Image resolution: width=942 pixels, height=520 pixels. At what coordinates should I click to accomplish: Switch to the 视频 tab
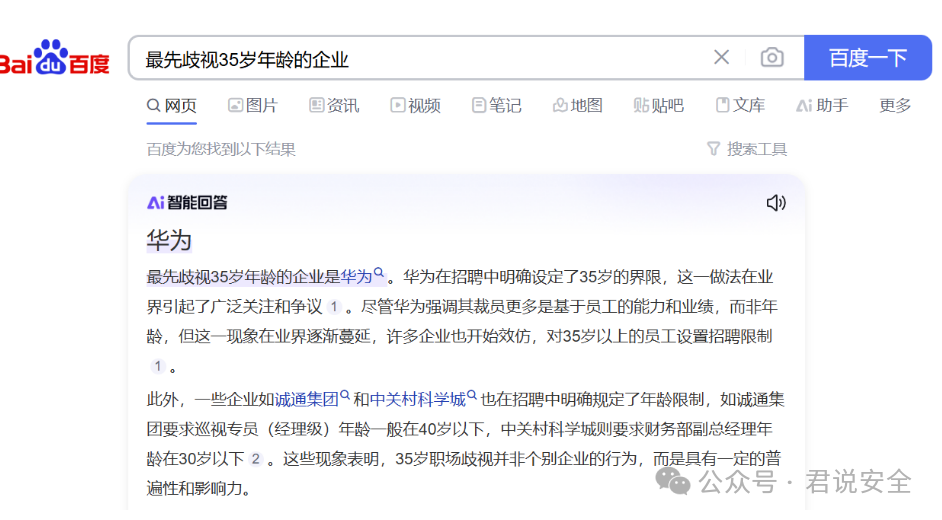tap(415, 106)
